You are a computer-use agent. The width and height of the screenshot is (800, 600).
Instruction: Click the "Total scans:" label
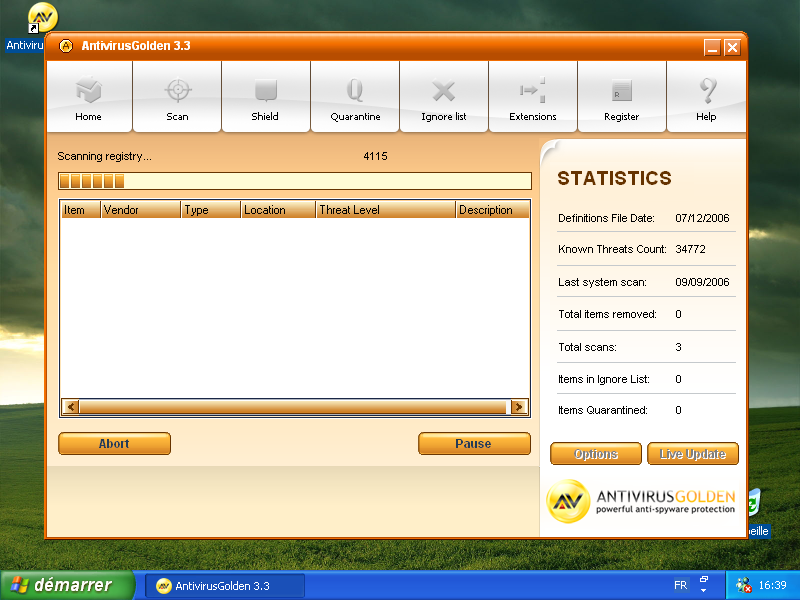(587, 347)
